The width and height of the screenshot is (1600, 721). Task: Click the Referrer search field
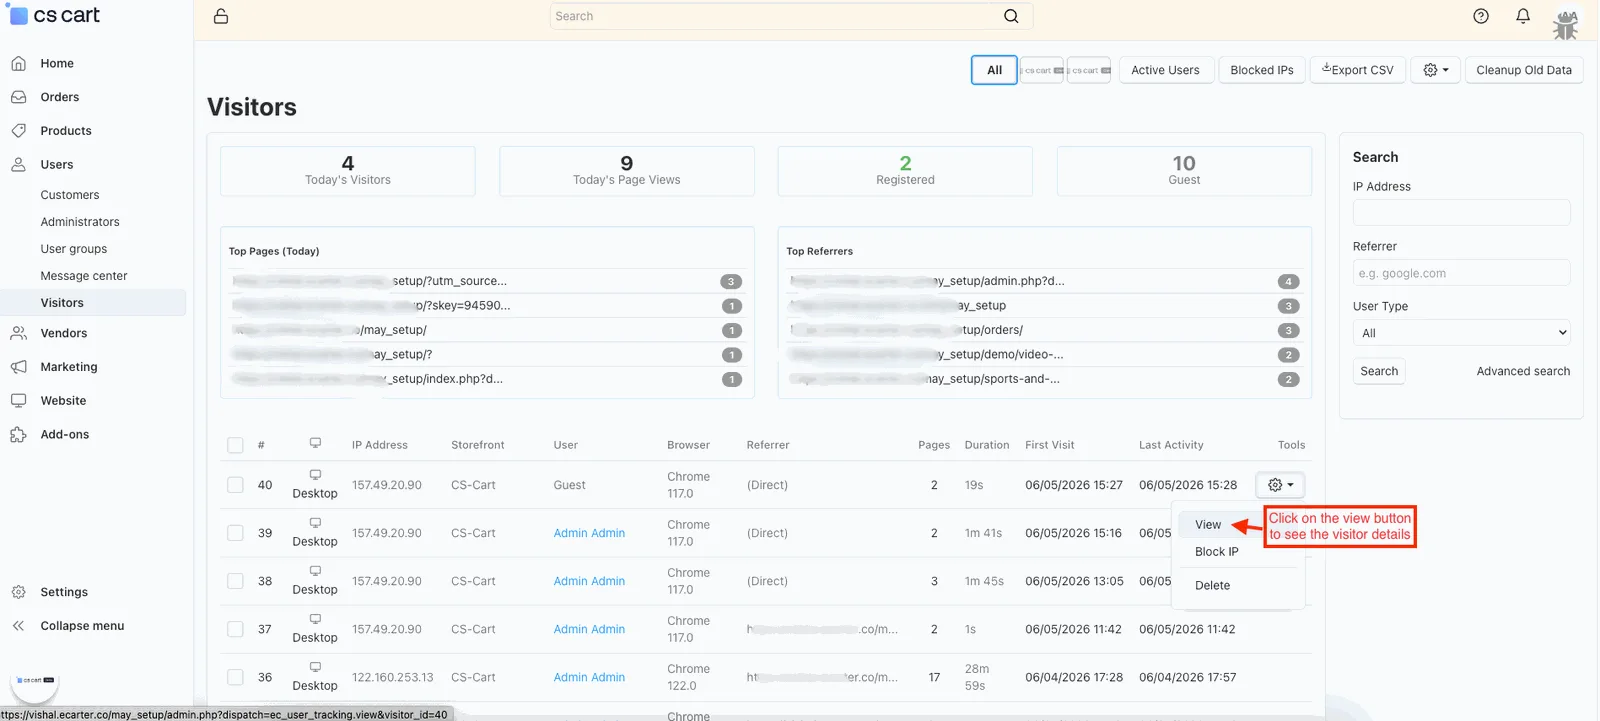tap(1461, 273)
